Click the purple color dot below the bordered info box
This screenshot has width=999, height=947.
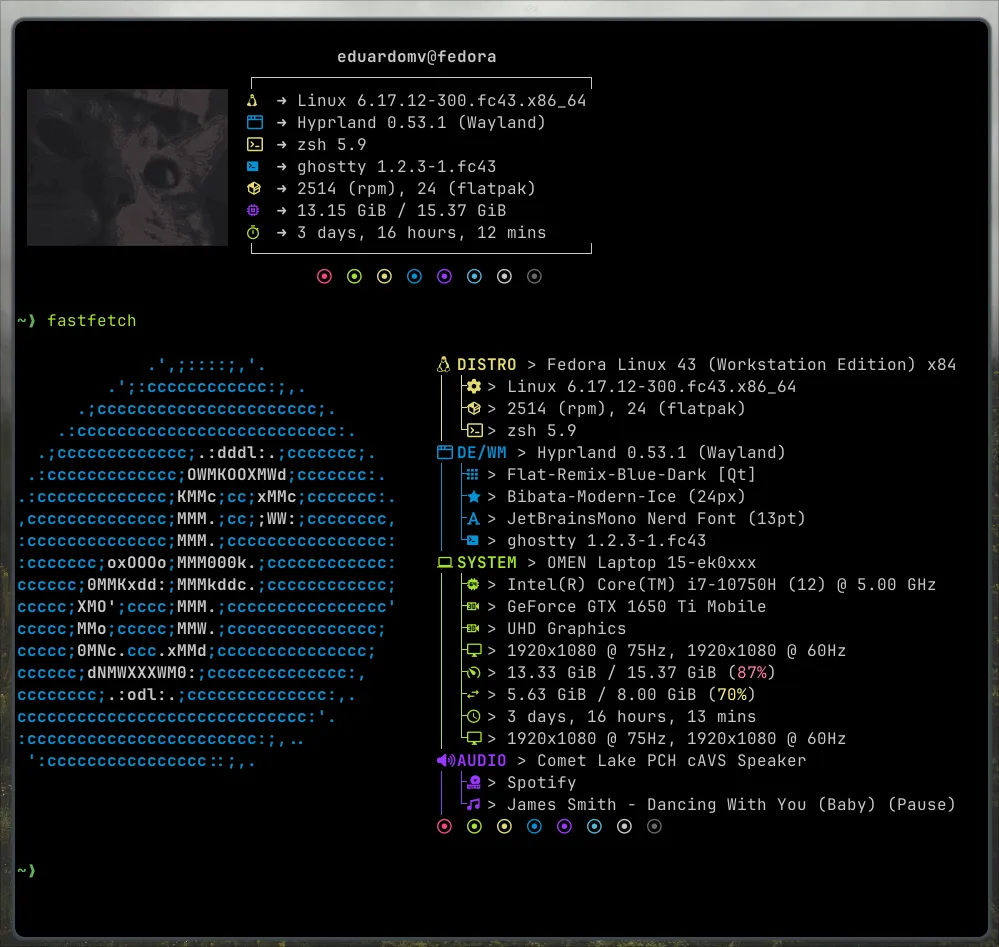point(444,277)
